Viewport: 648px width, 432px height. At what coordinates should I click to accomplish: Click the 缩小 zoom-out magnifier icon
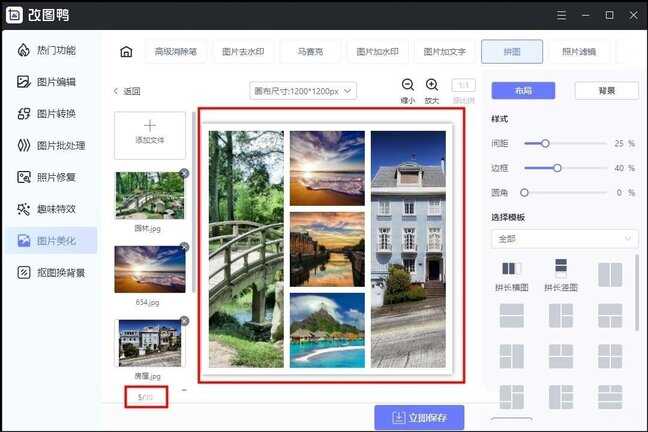[x=408, y=85]
